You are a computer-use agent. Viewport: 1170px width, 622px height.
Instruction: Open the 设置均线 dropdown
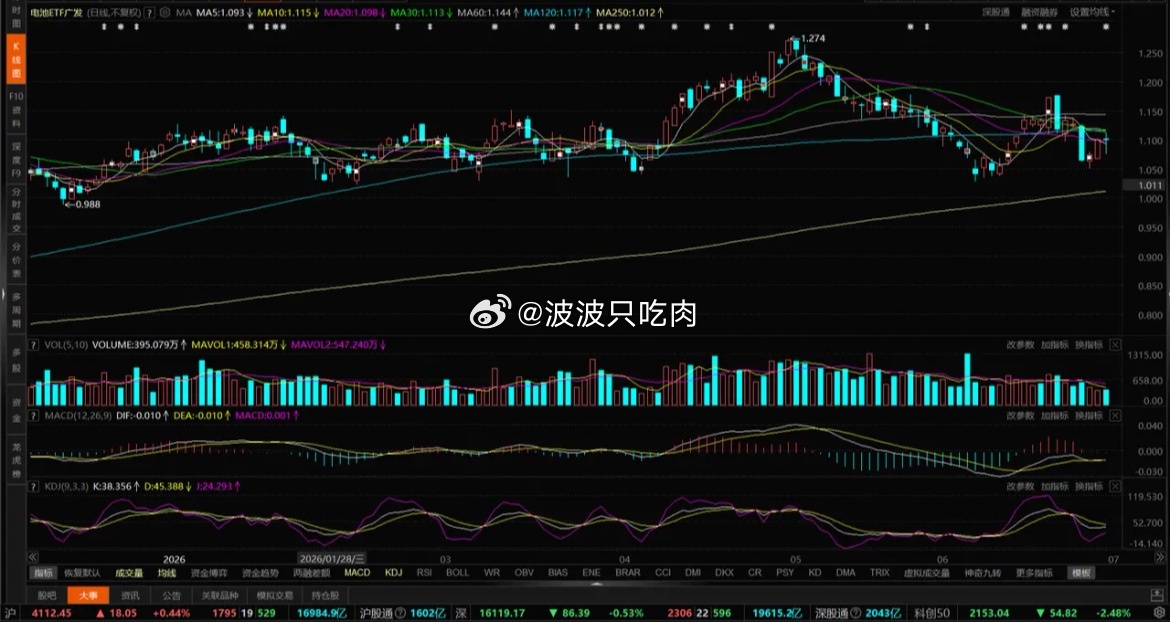[x=1092, y=13]
